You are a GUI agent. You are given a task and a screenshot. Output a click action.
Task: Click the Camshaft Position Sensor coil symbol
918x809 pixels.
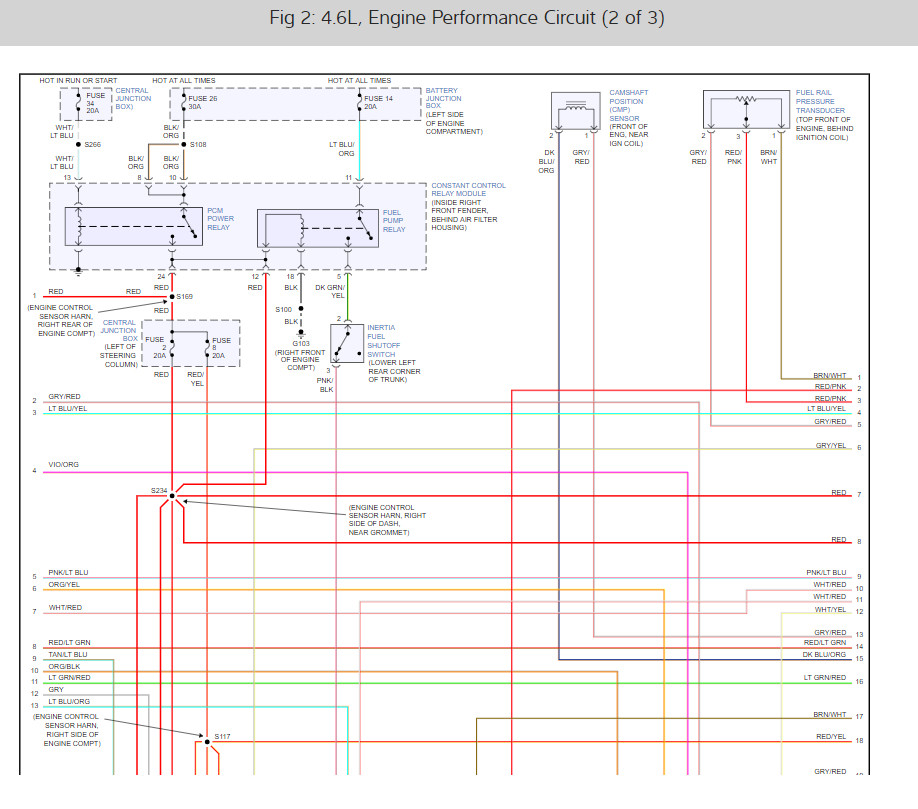tap(576, 111)
